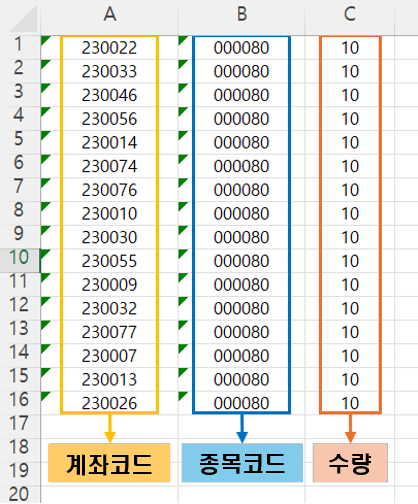Click 000080 cell in row 8

(x=242, y=213)
